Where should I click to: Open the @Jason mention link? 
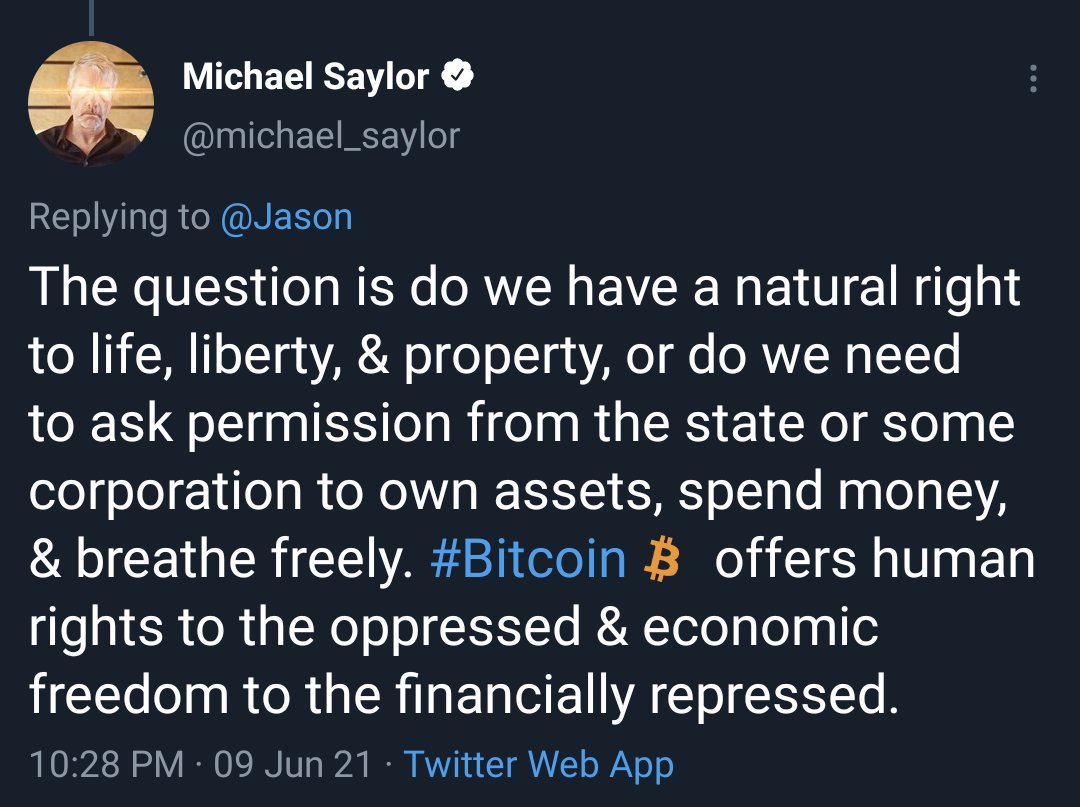click(286, 217)
